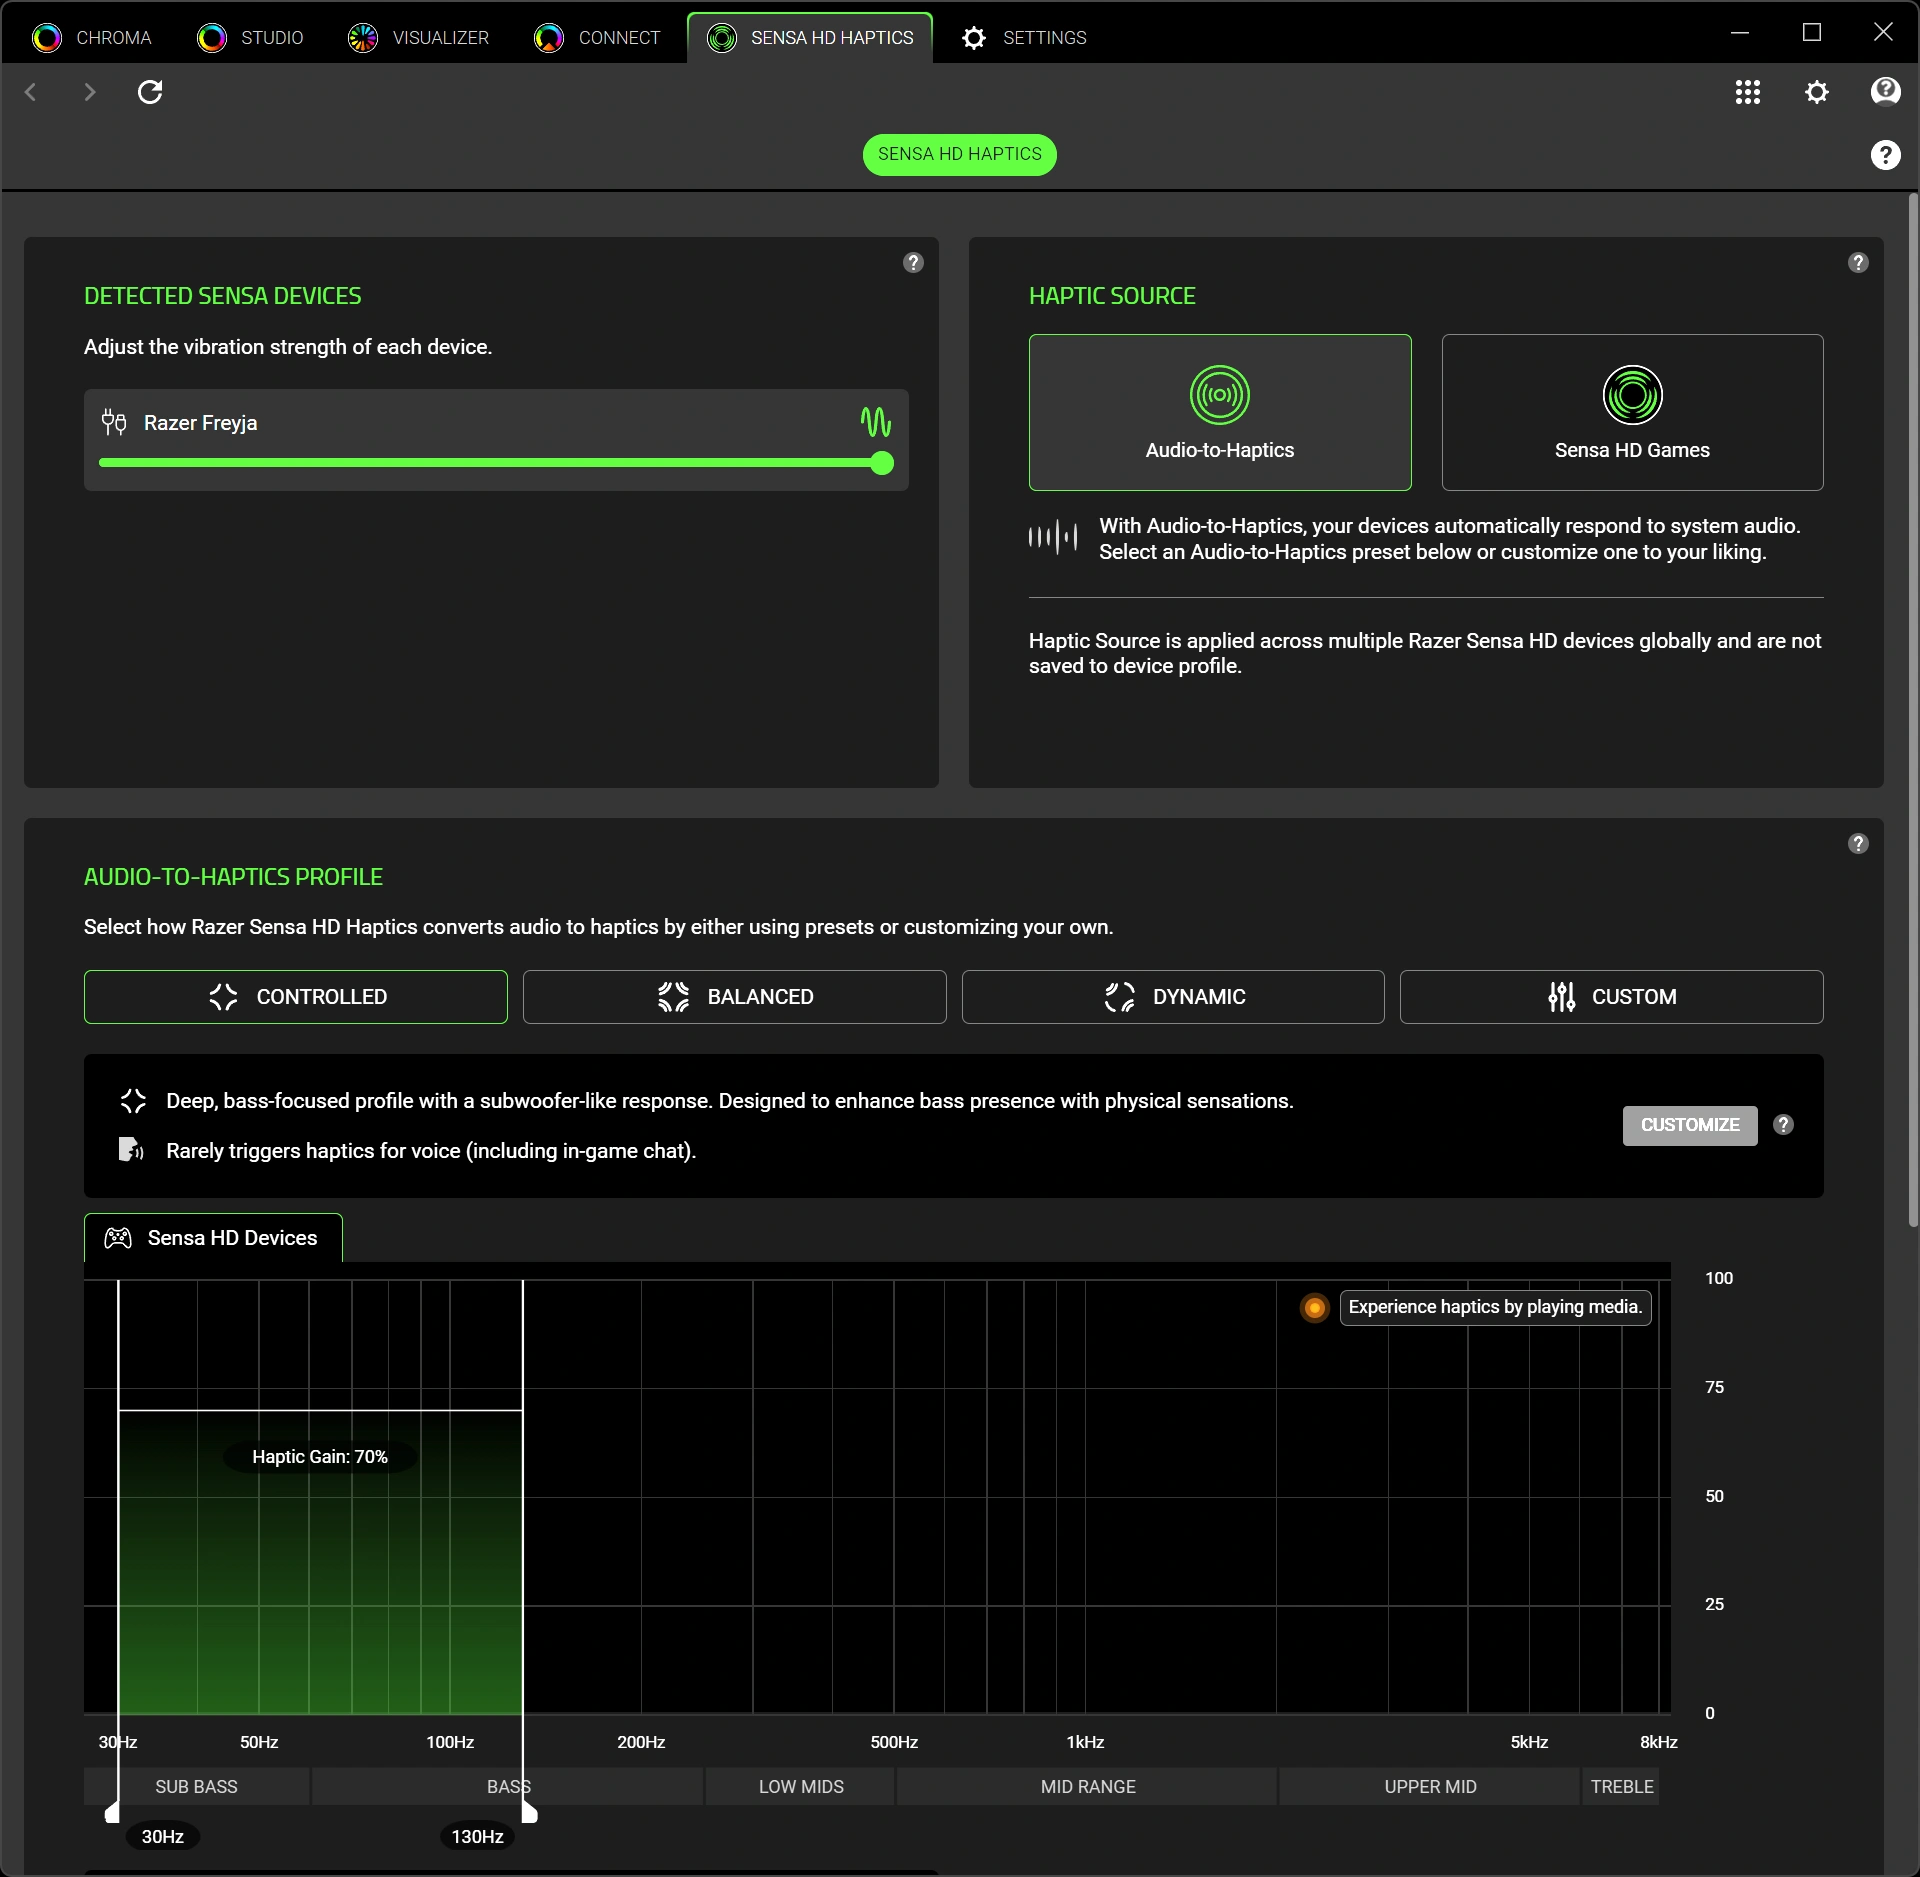The image size is (1920, 1877).
Task: Choose the Balanced haptics preset
Action: click(734, 997)
